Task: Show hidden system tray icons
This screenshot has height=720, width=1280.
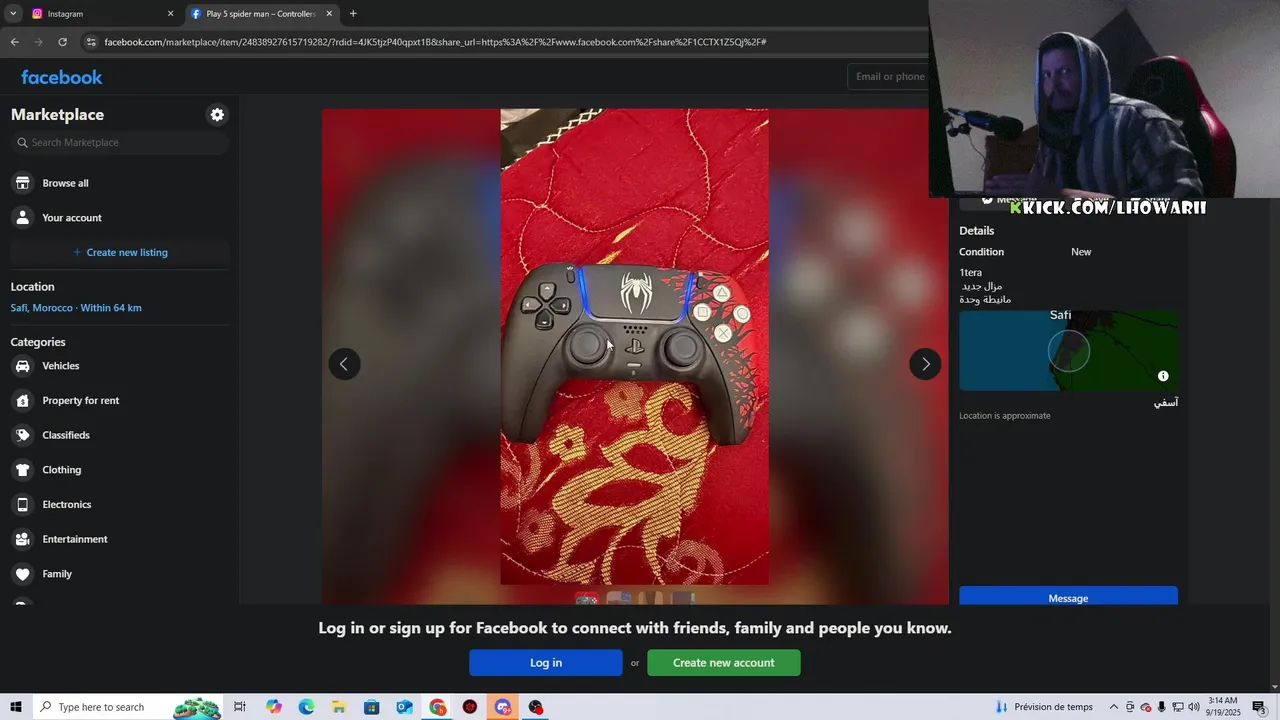Action: (1114, 707)
